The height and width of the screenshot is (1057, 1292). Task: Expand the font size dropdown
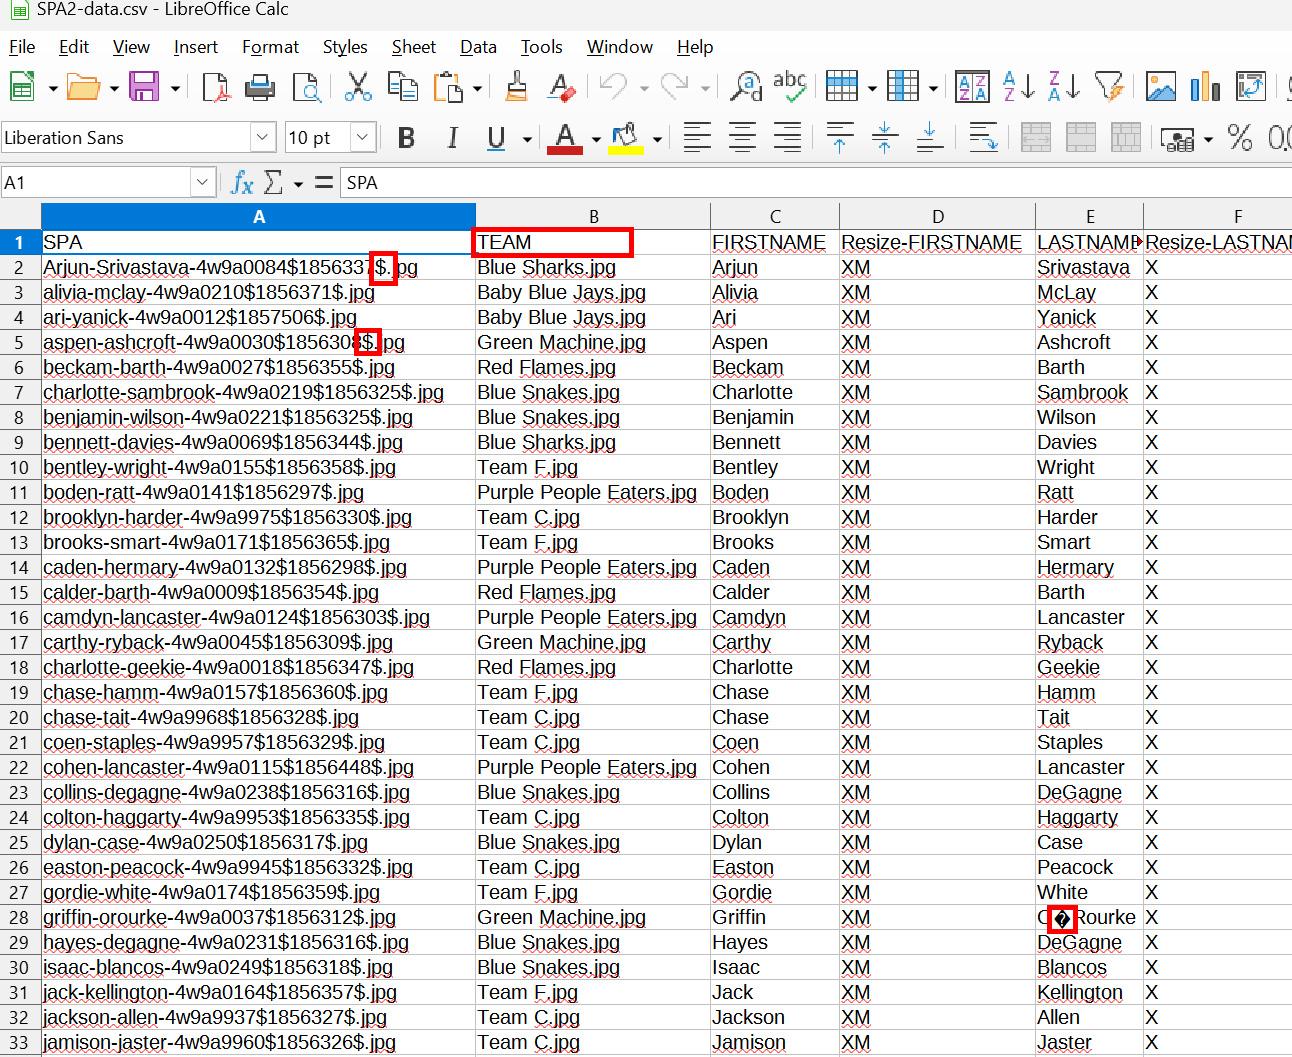[x=363, y=138]
